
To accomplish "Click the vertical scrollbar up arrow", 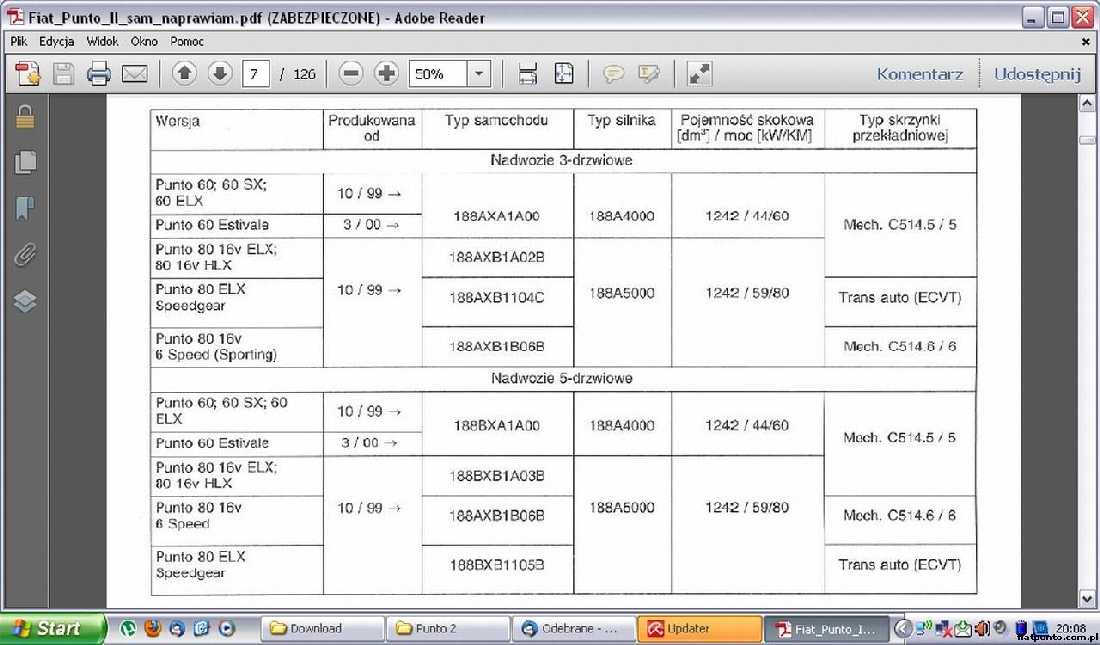I will tap(1087, 105).
